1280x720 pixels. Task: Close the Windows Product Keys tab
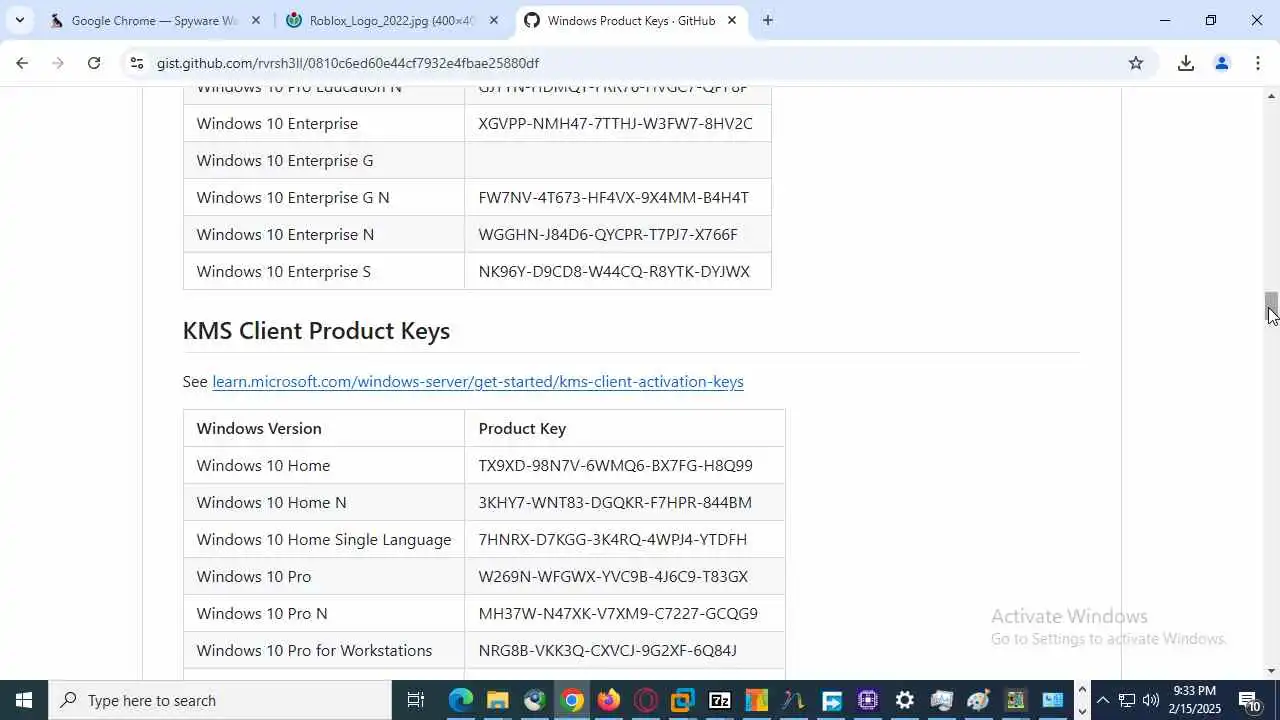[732, 20]
